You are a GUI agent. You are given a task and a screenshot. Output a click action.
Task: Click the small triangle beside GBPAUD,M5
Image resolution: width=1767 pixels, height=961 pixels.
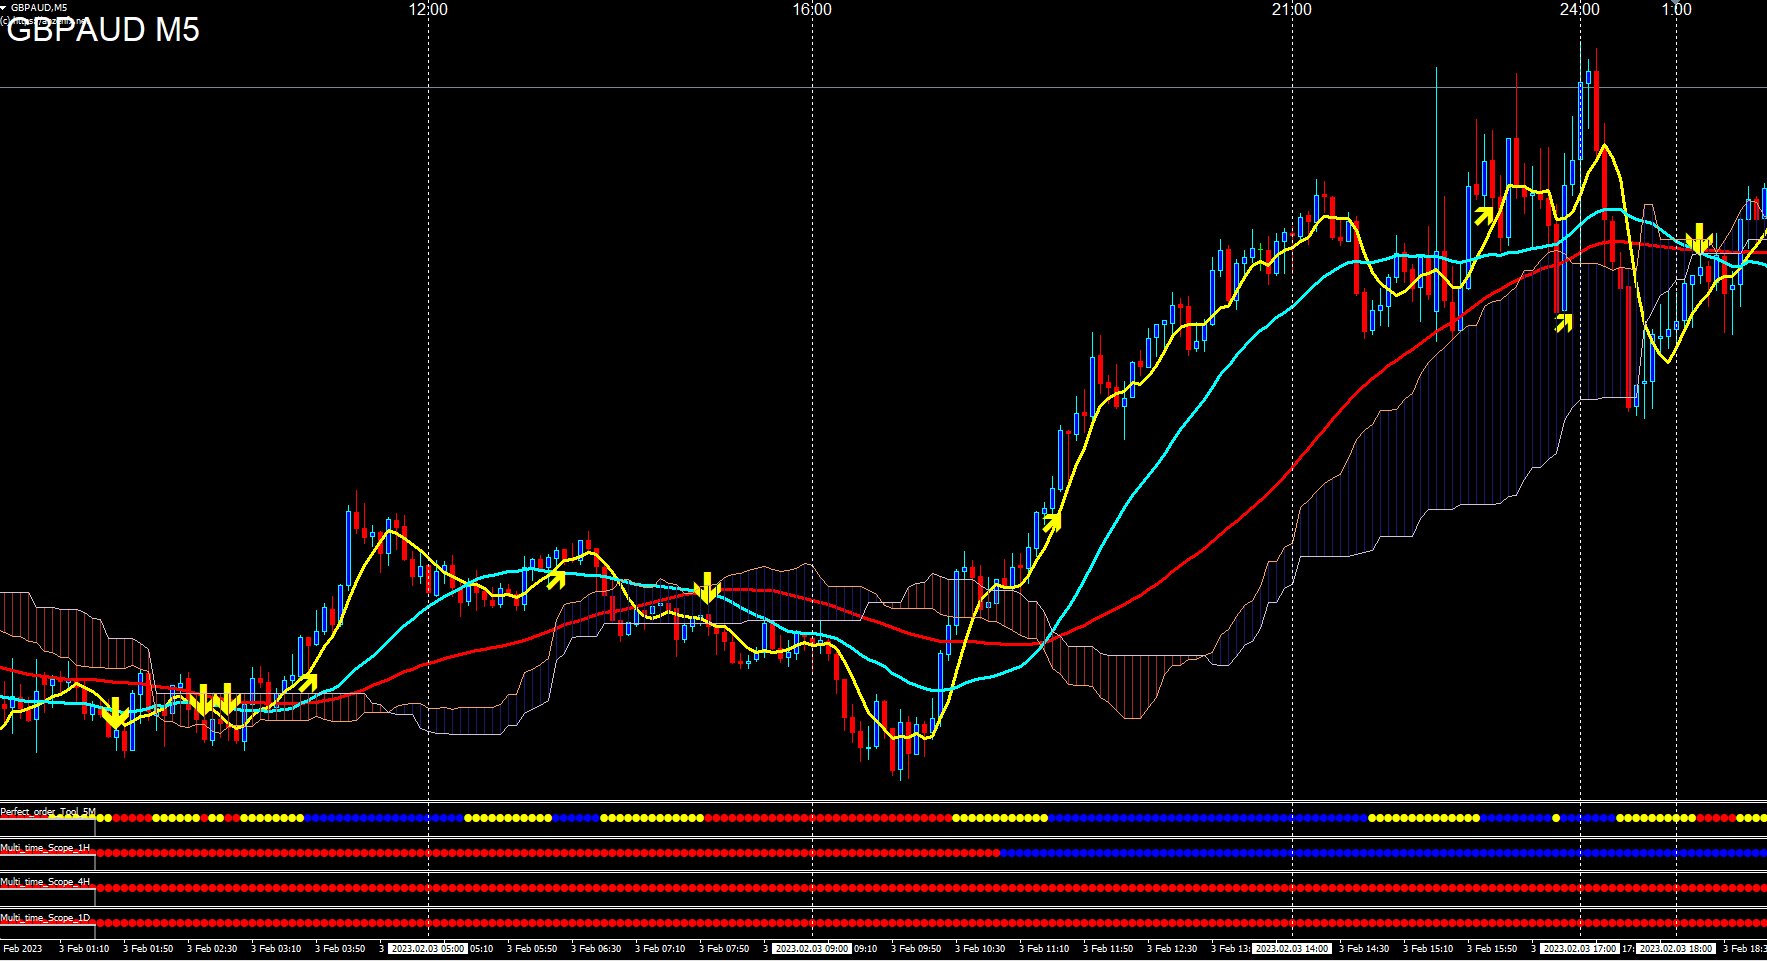4,7
